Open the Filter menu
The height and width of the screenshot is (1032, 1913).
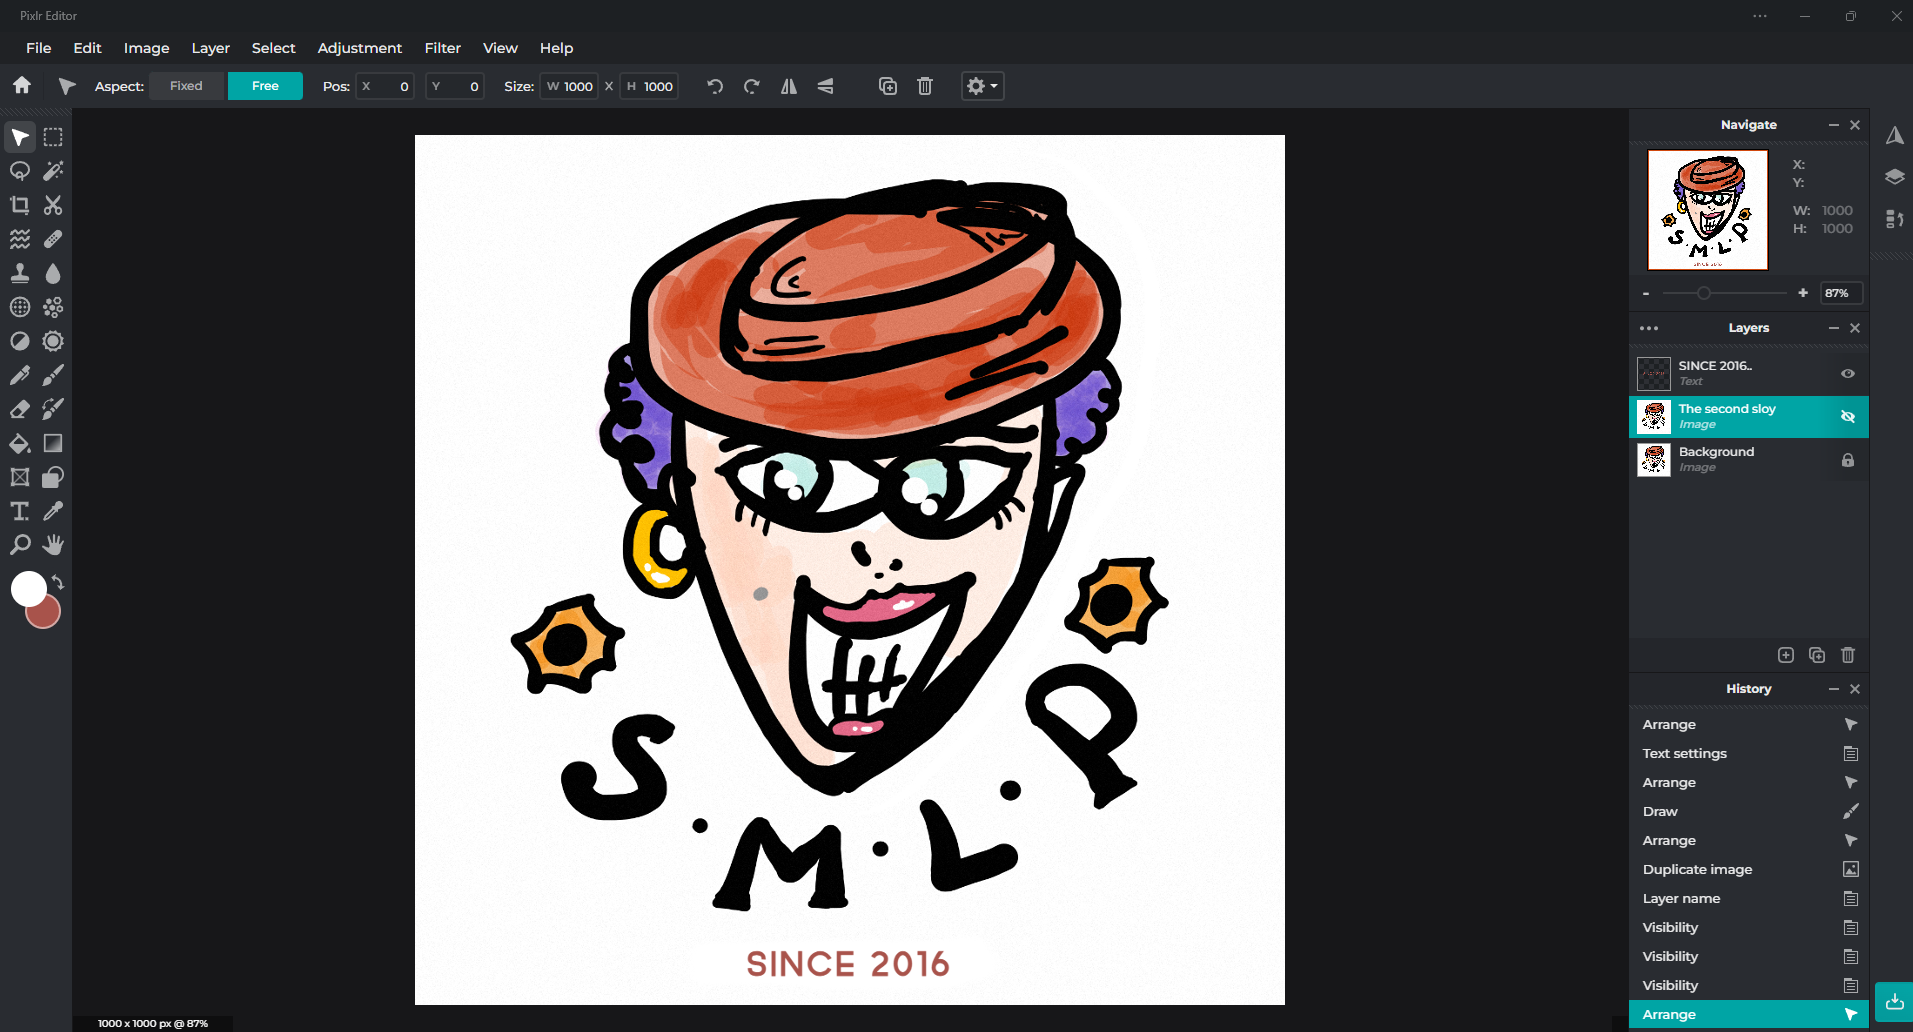tap(443, 48)
